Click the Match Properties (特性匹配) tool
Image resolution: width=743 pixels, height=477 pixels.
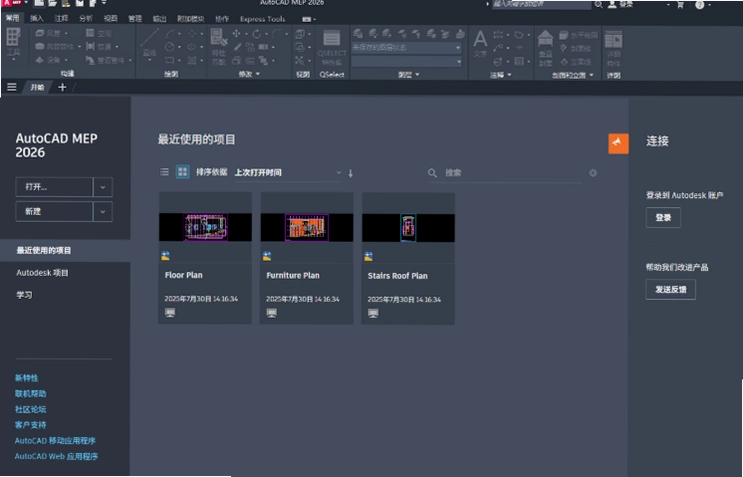[219, 46]
